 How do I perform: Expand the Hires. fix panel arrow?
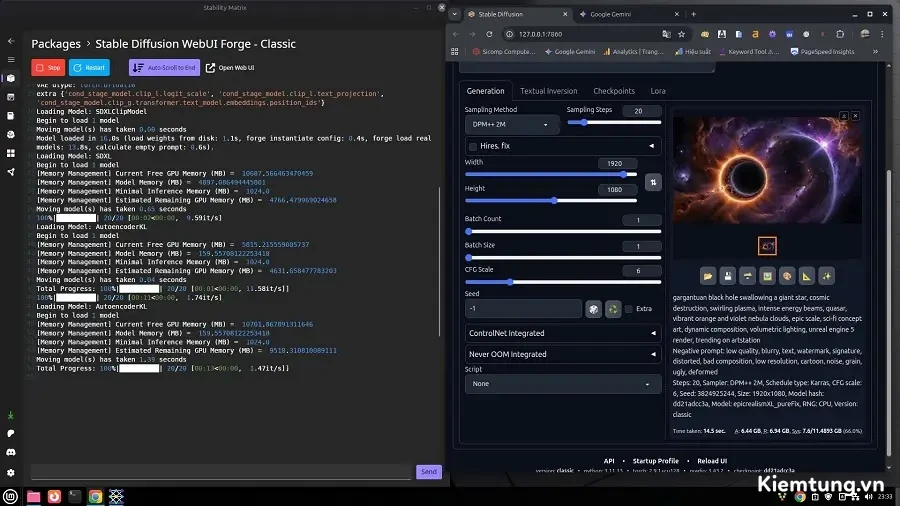tap(651, 146)
